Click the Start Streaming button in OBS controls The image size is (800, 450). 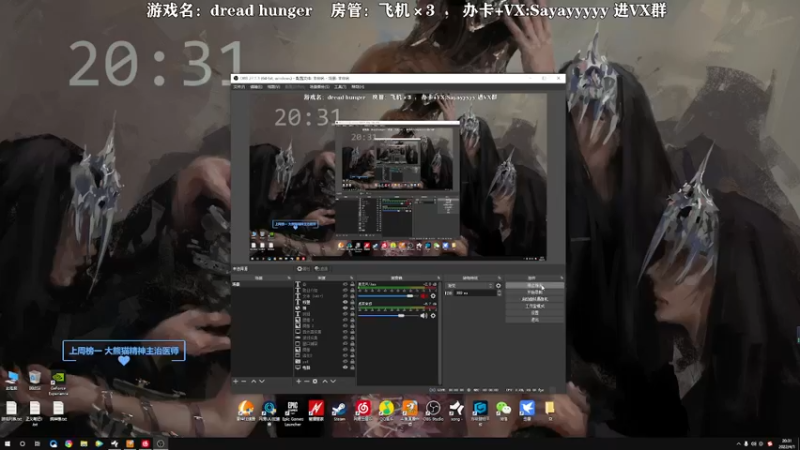click(x=535, y=285)
